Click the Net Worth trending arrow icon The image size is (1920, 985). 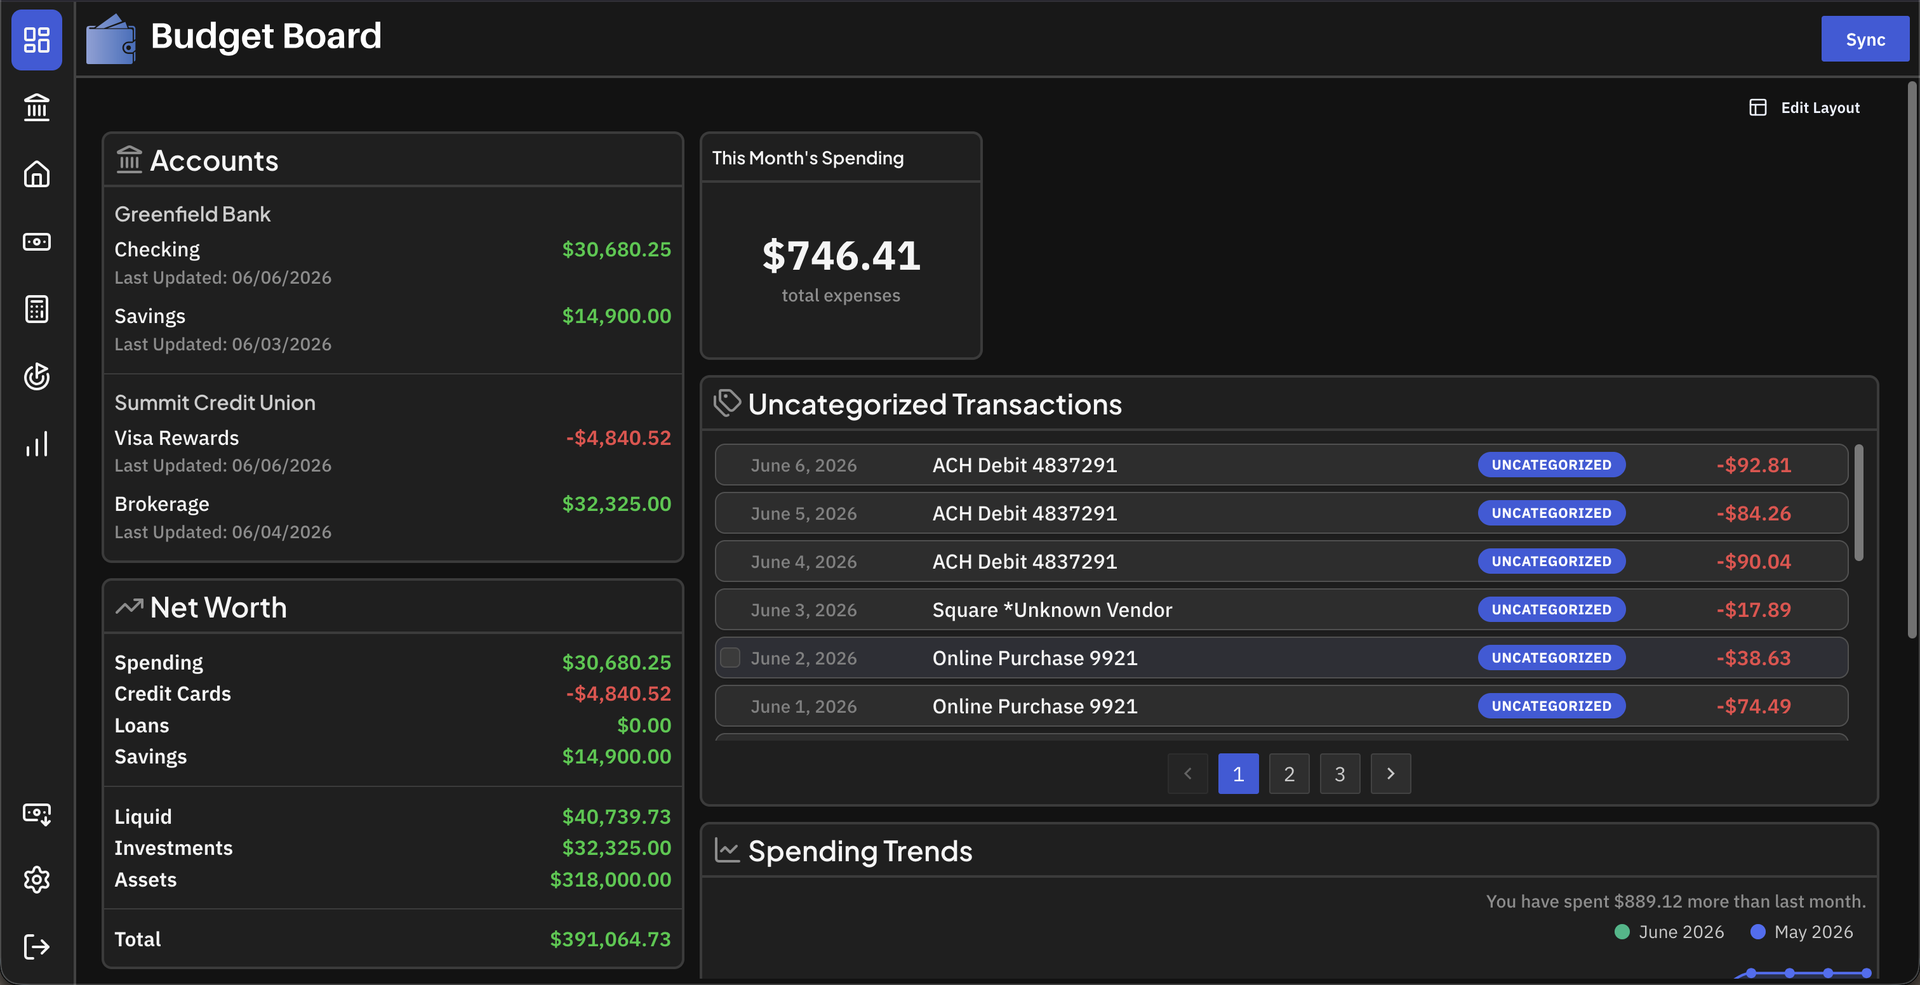pos(129,607)
